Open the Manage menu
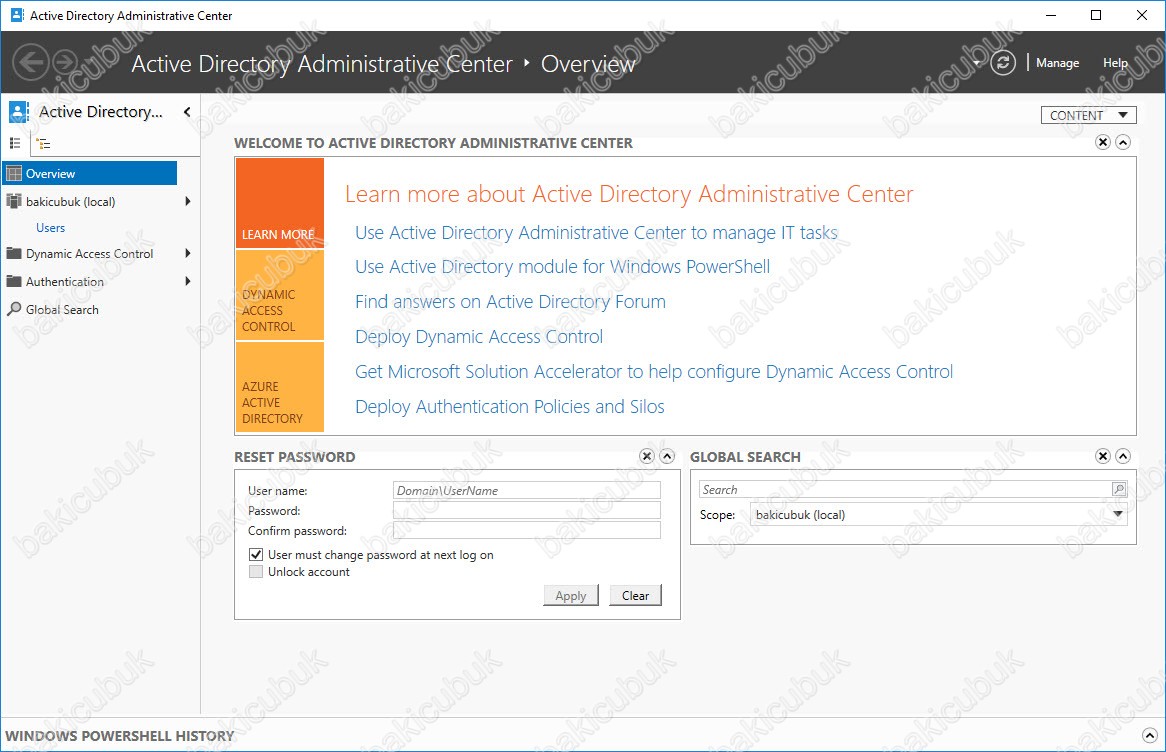Screen dimensions: 1166x752 click(x=1057, y=63)
